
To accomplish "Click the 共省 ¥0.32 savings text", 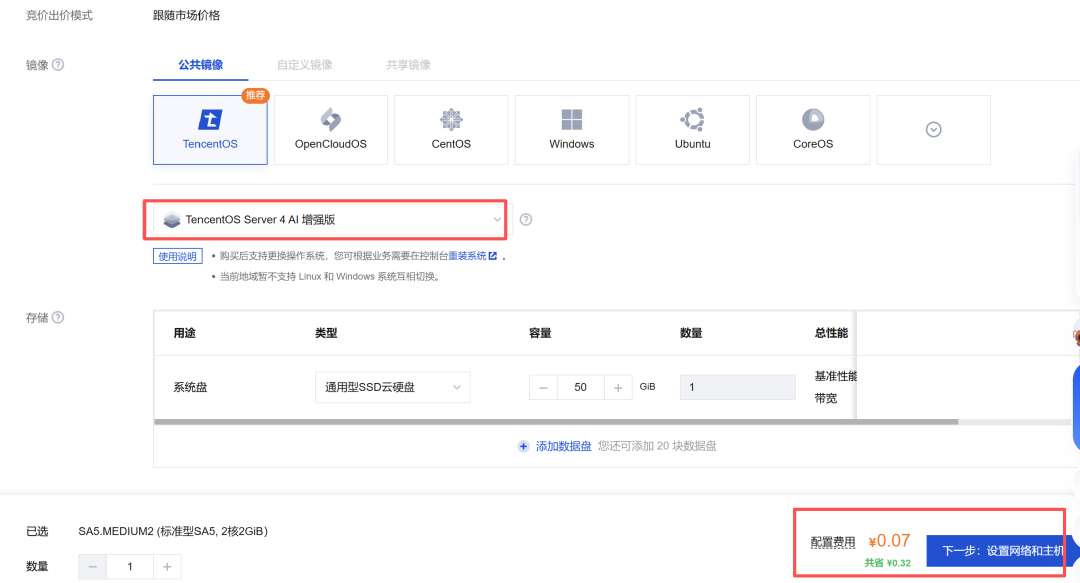I will point(888,563).
